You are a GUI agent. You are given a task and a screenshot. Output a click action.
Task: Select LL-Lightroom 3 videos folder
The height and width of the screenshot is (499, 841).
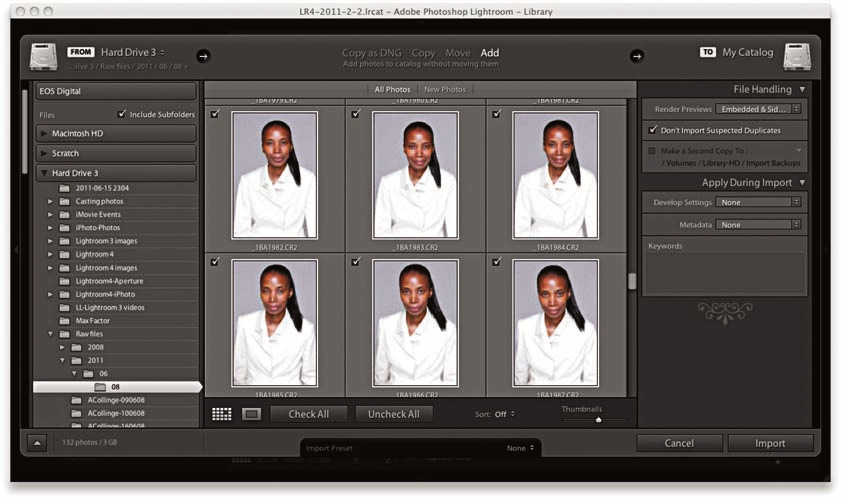pos(110,307)
